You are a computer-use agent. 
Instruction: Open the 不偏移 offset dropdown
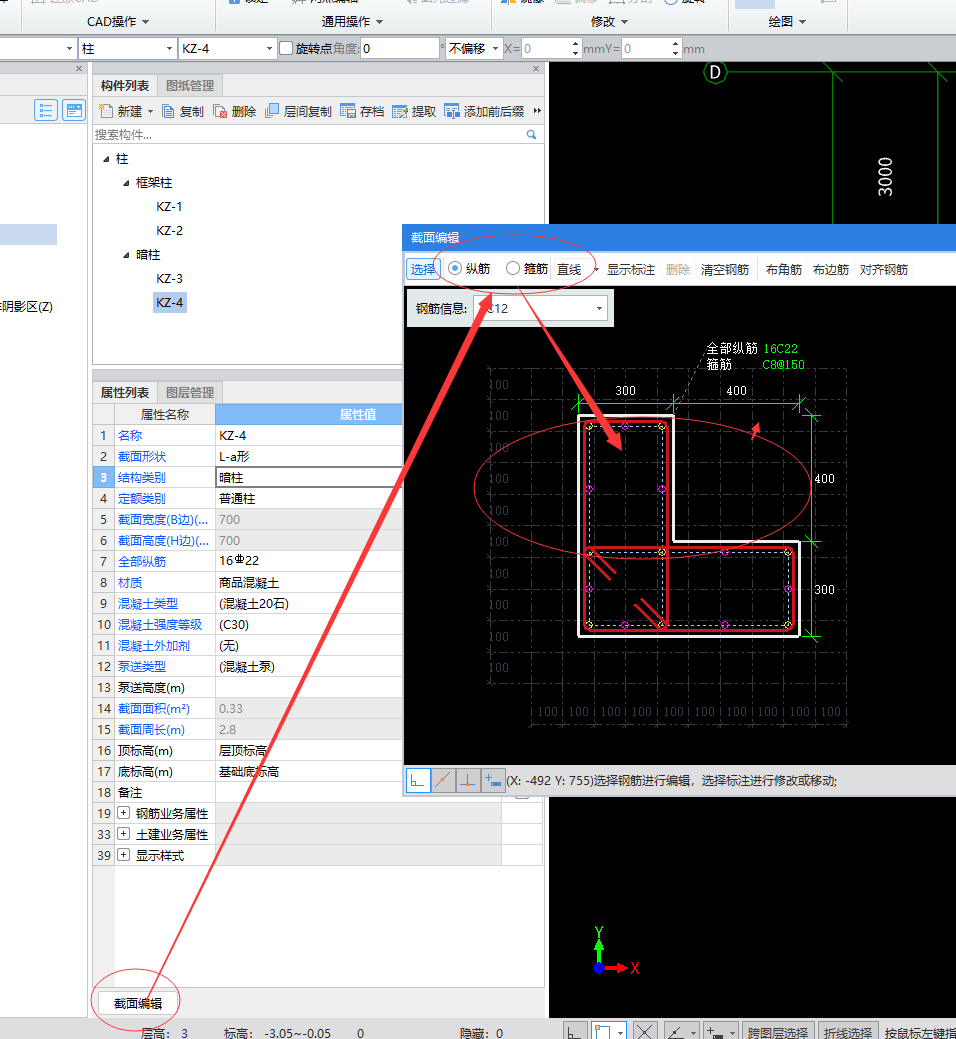point(495,48)
